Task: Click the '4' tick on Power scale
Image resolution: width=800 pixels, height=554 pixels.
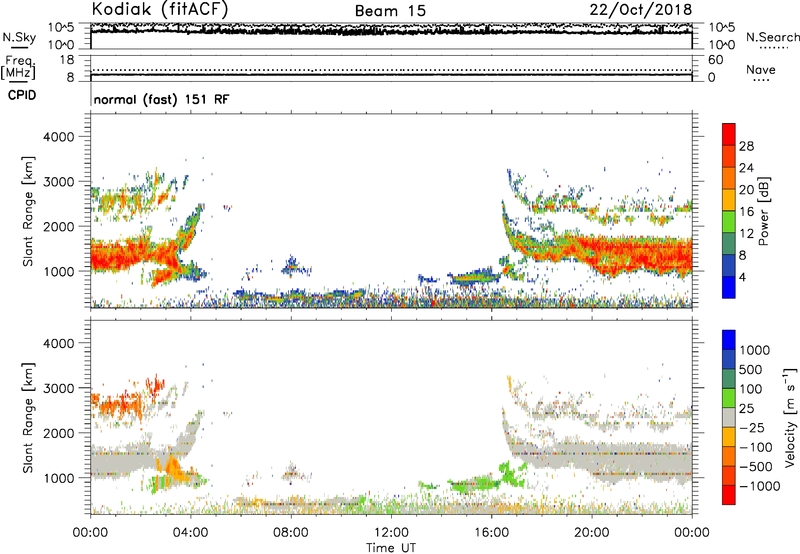Action: point(743,278)
